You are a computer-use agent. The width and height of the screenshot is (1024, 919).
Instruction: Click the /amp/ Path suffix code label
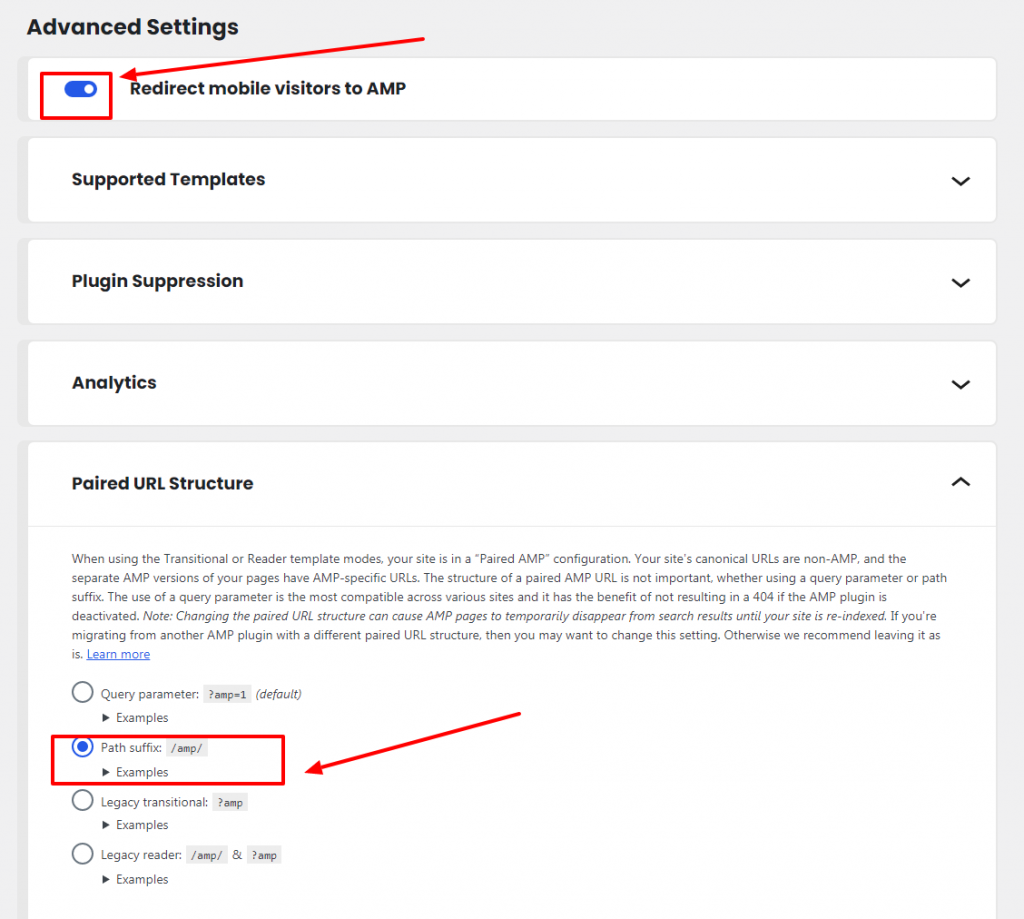[187, 749]
